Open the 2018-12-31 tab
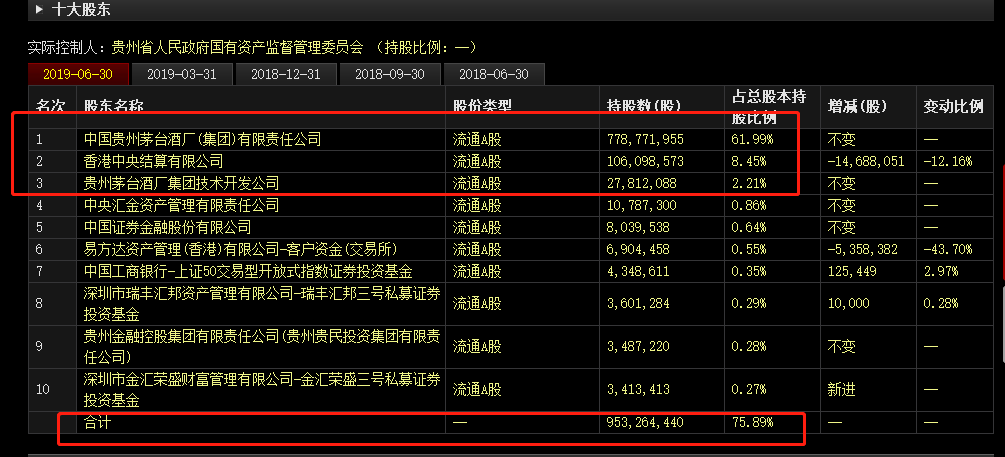The width and height of the screenshot is (1005, 457). [285, 74]
